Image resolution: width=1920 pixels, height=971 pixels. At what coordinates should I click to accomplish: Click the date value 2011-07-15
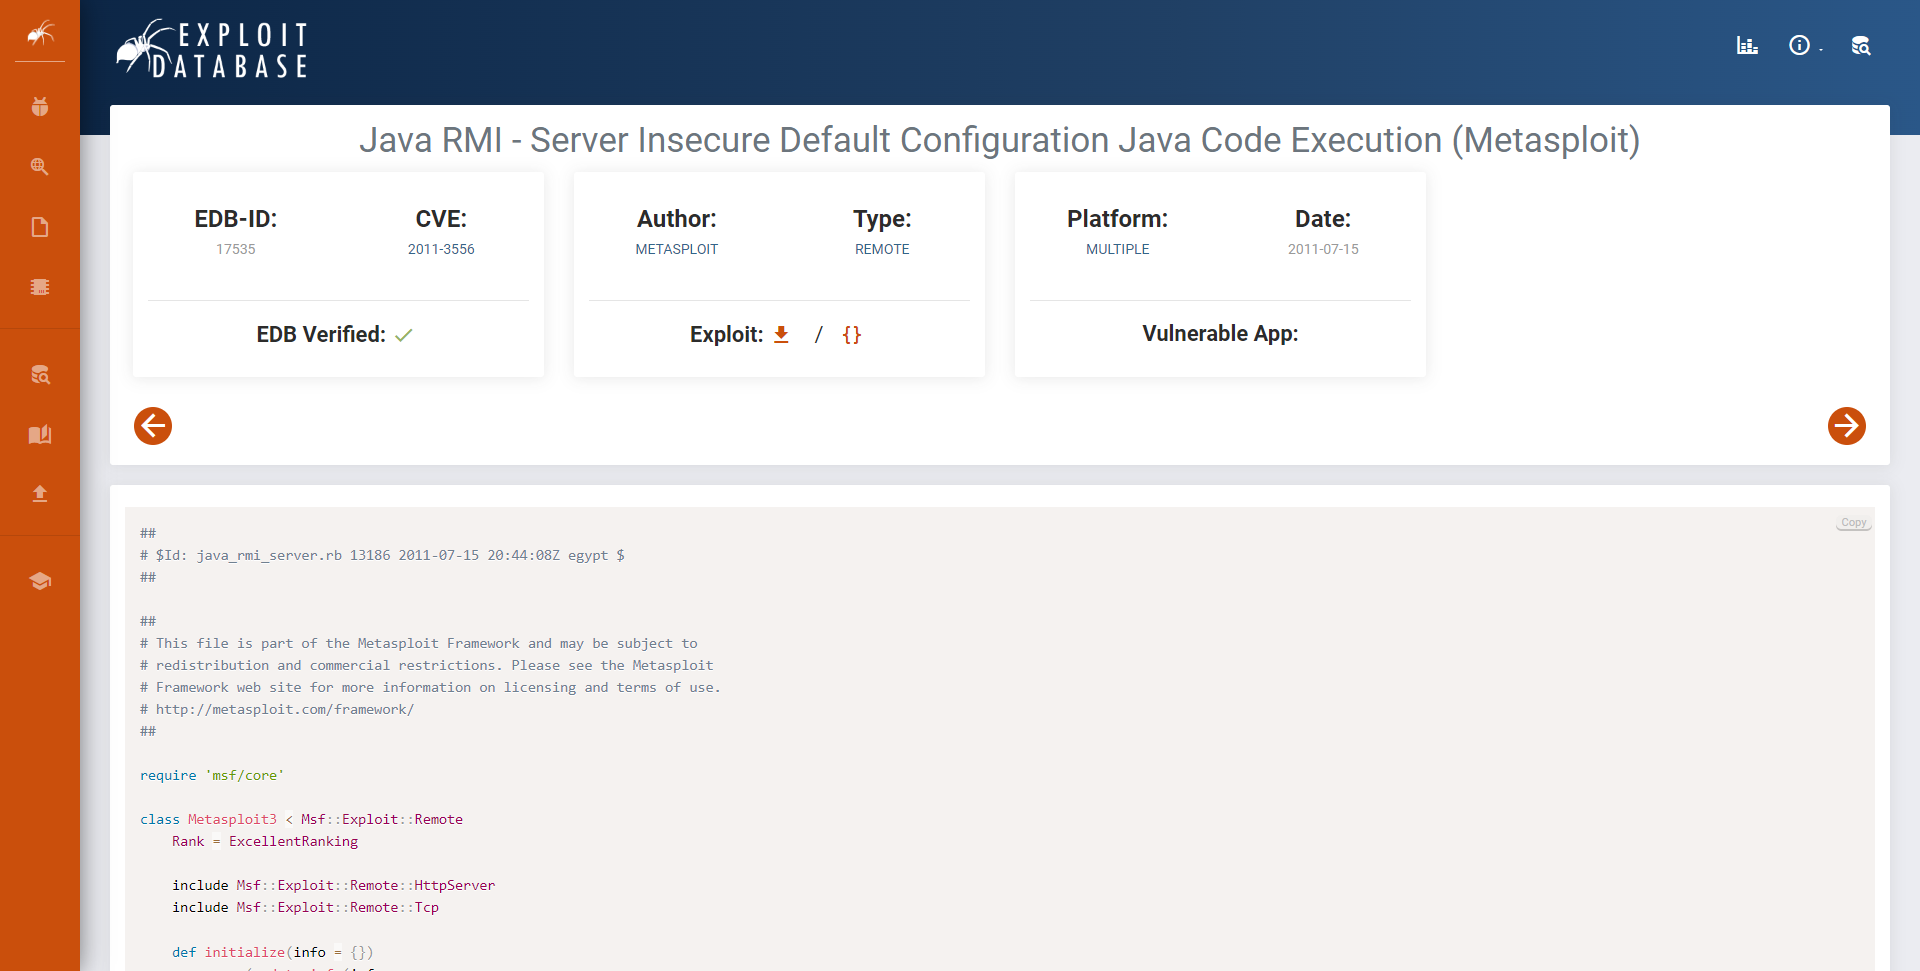pos(1323,249)
